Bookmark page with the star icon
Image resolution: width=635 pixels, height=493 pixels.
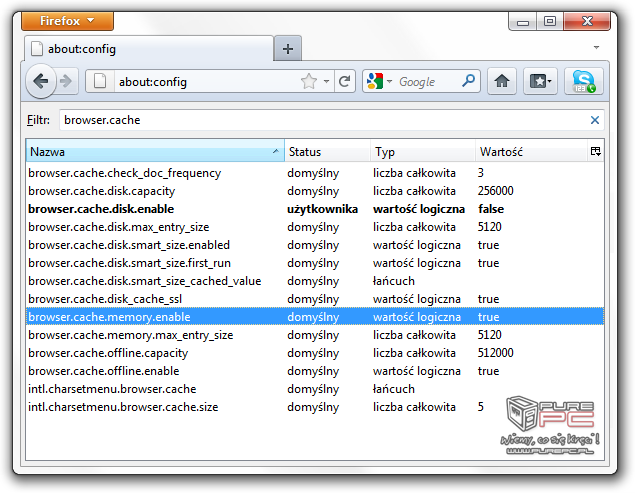tap(310, 82)
